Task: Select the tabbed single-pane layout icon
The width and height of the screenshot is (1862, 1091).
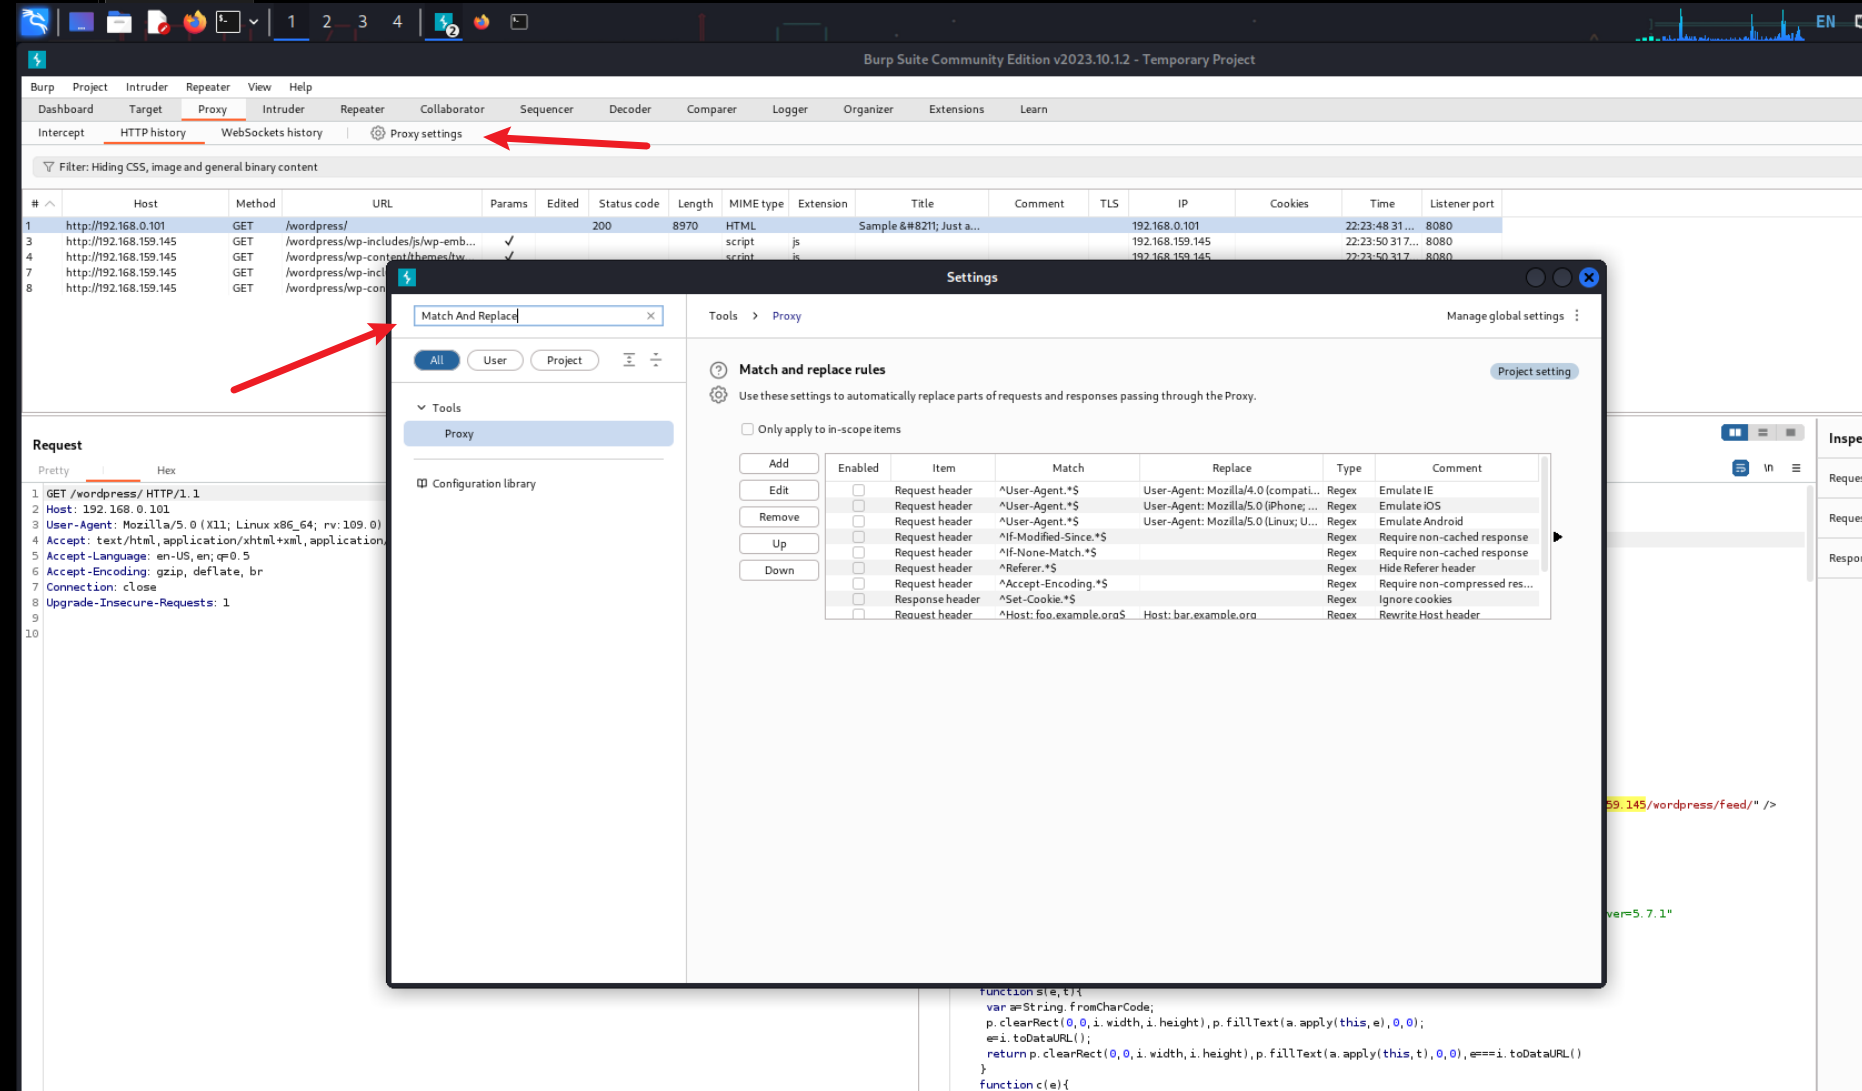Action: (1790, 432)
